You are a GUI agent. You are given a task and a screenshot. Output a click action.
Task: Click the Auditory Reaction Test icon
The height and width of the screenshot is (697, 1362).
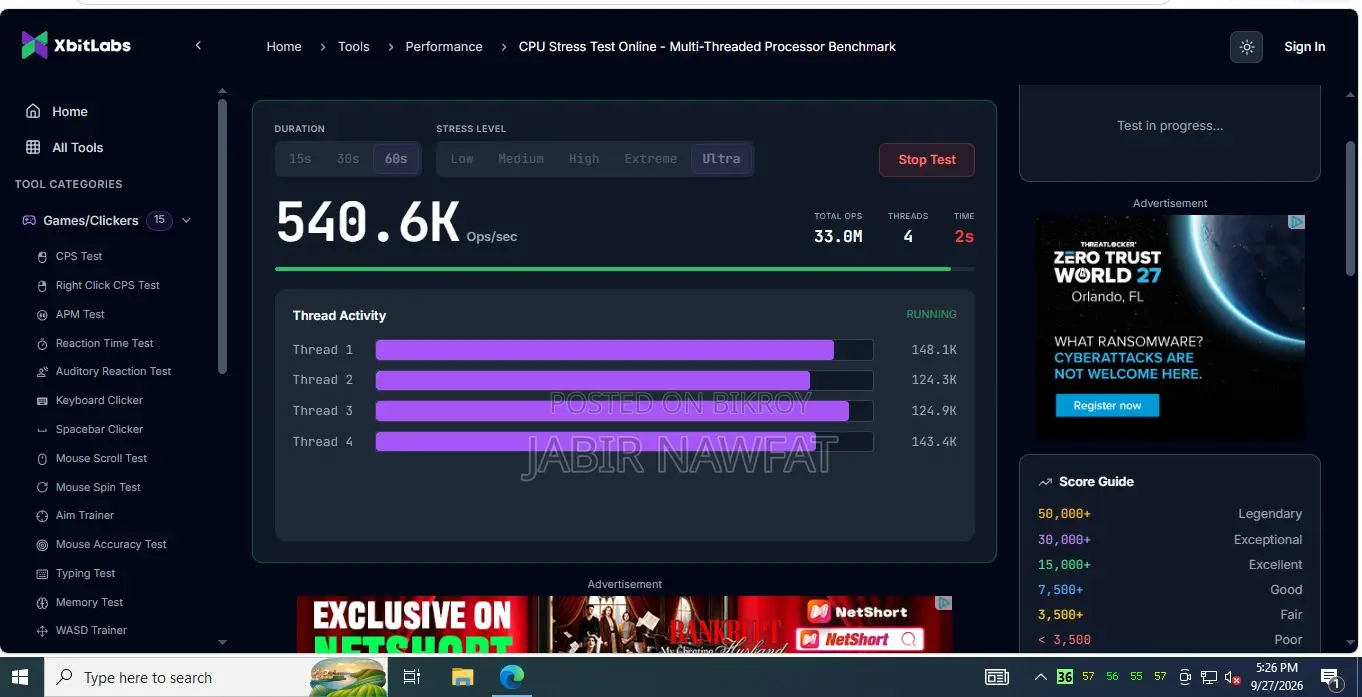click(x=42, y=372)
